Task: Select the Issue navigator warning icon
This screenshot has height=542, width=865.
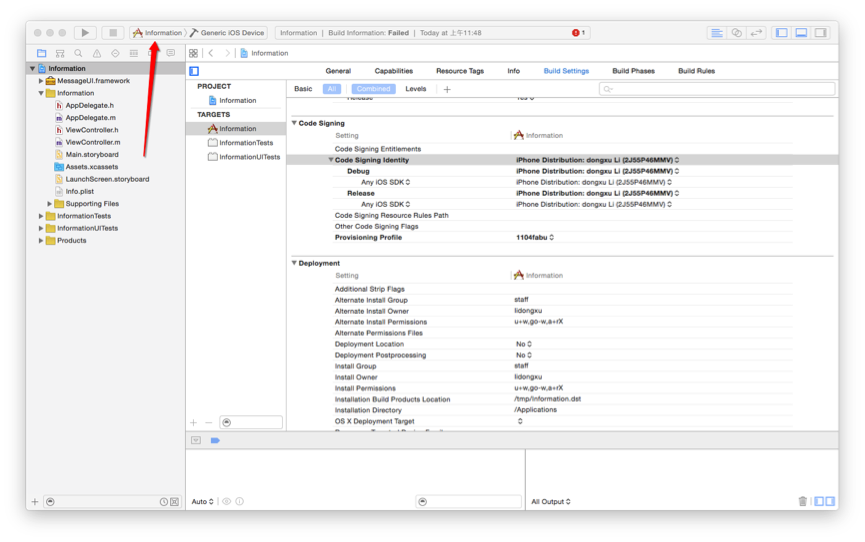Action: [x=97, y=53]
